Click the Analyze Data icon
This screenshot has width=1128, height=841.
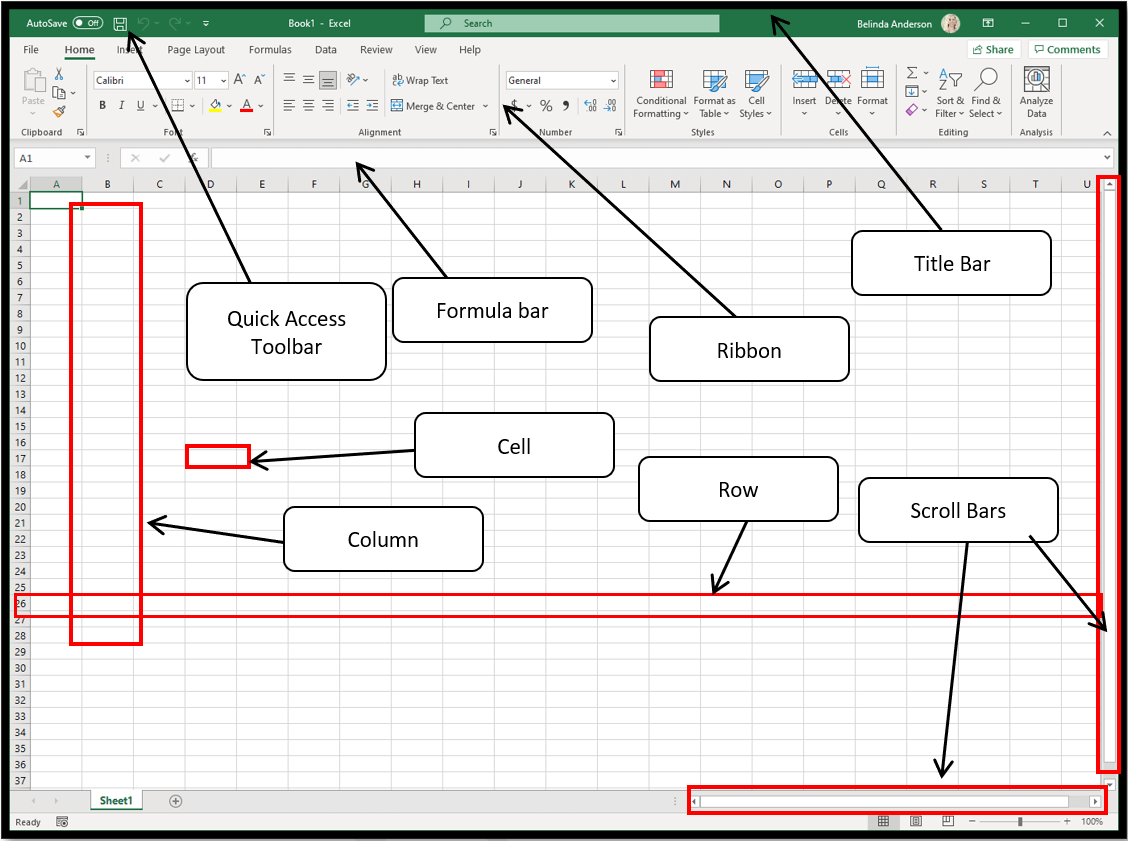click(1036, 93)
